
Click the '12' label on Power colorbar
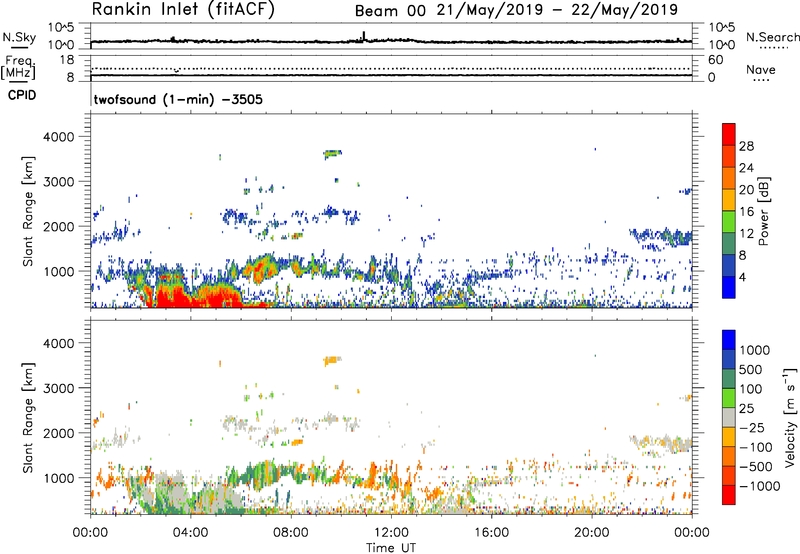click(x=746, y=234)
